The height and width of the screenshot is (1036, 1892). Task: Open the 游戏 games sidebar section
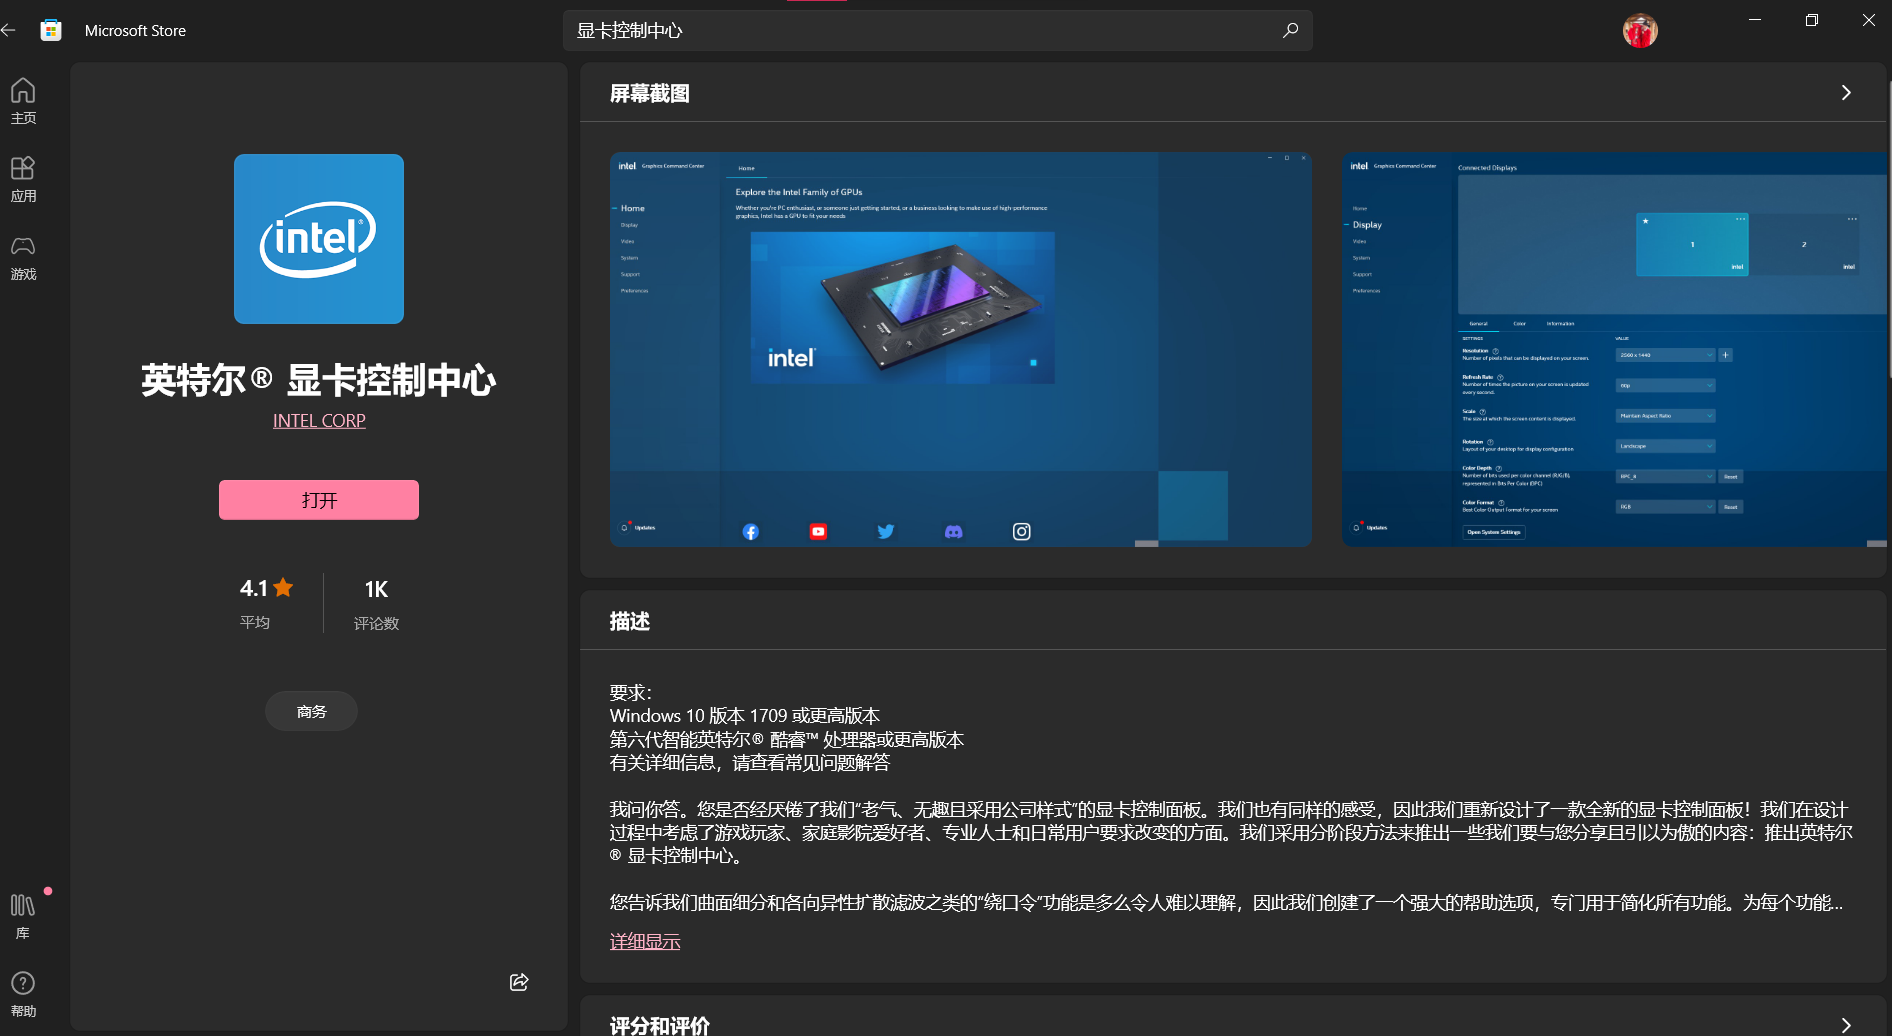[x=23, y=257]
